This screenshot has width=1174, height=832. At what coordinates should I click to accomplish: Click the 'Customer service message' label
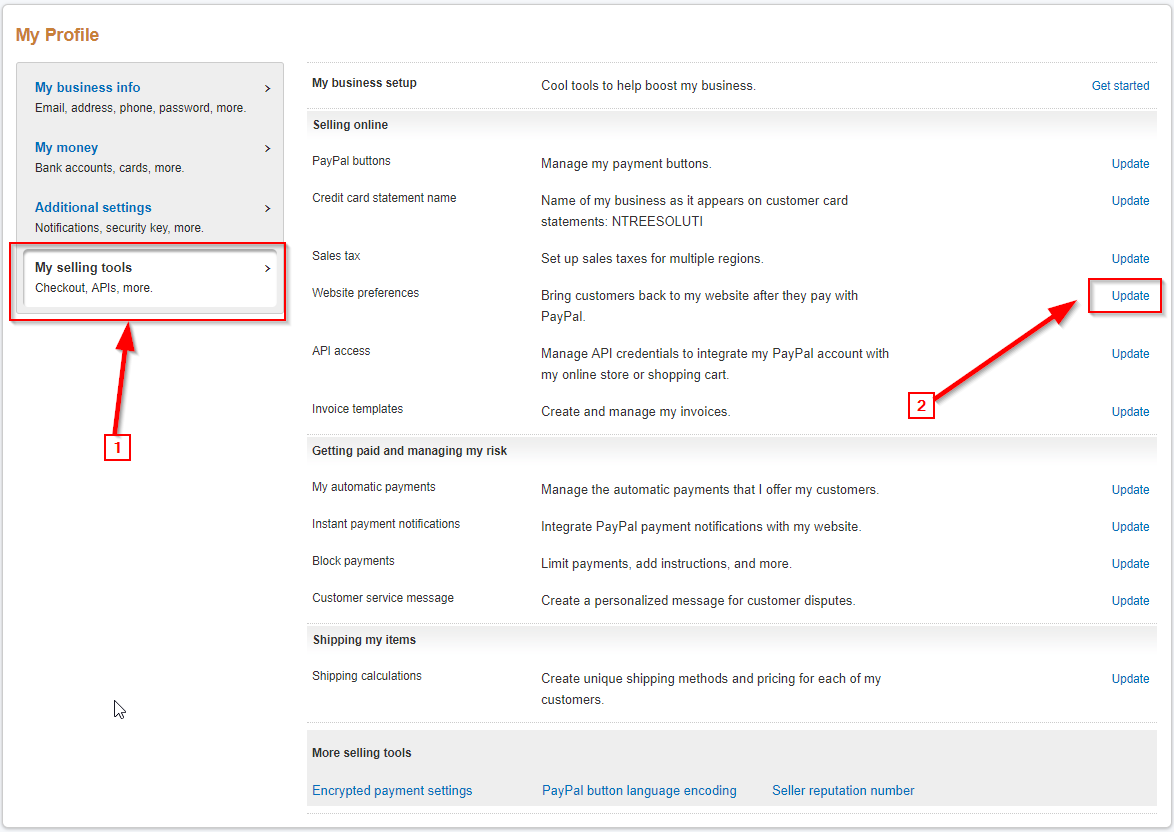pyautogui.click(x=383, y=598)
